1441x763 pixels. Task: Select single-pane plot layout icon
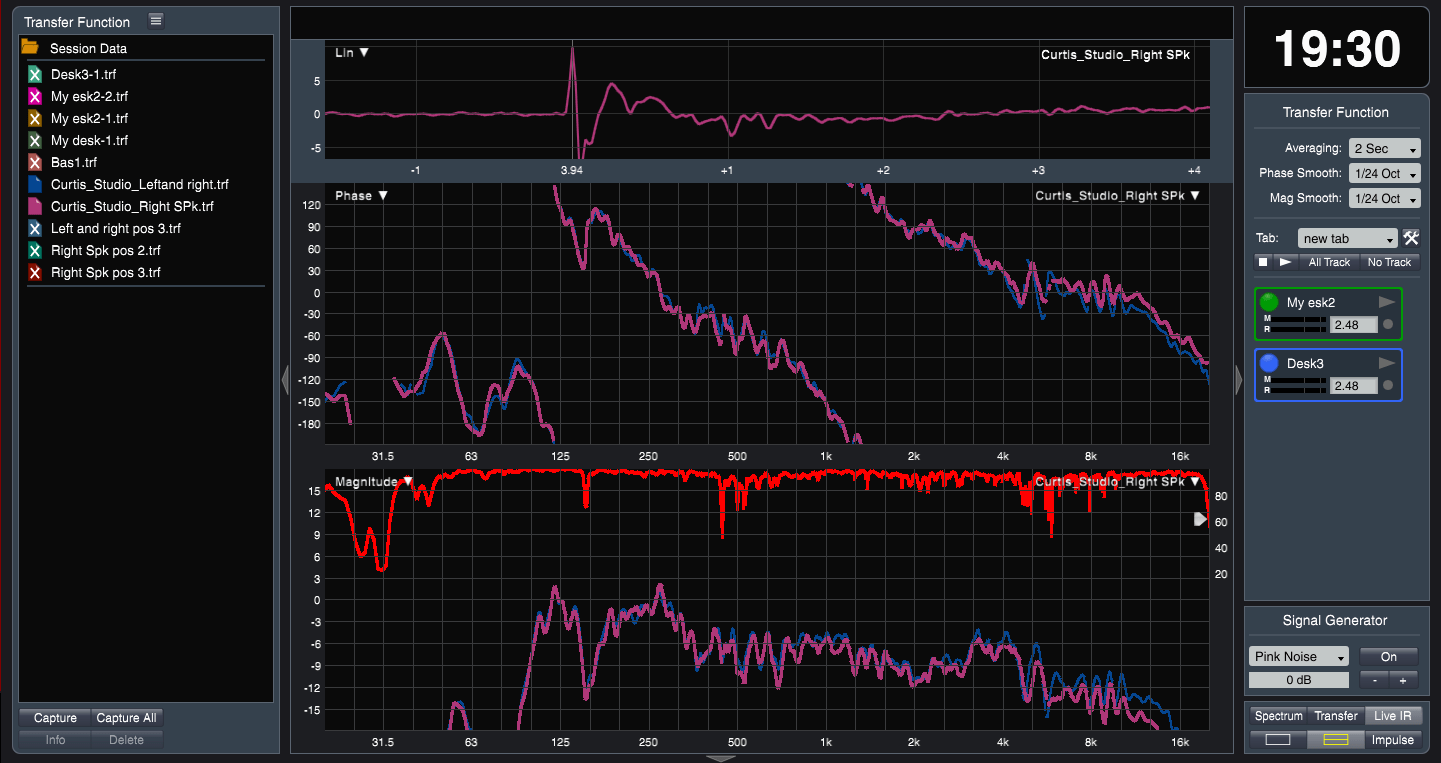1278,740
